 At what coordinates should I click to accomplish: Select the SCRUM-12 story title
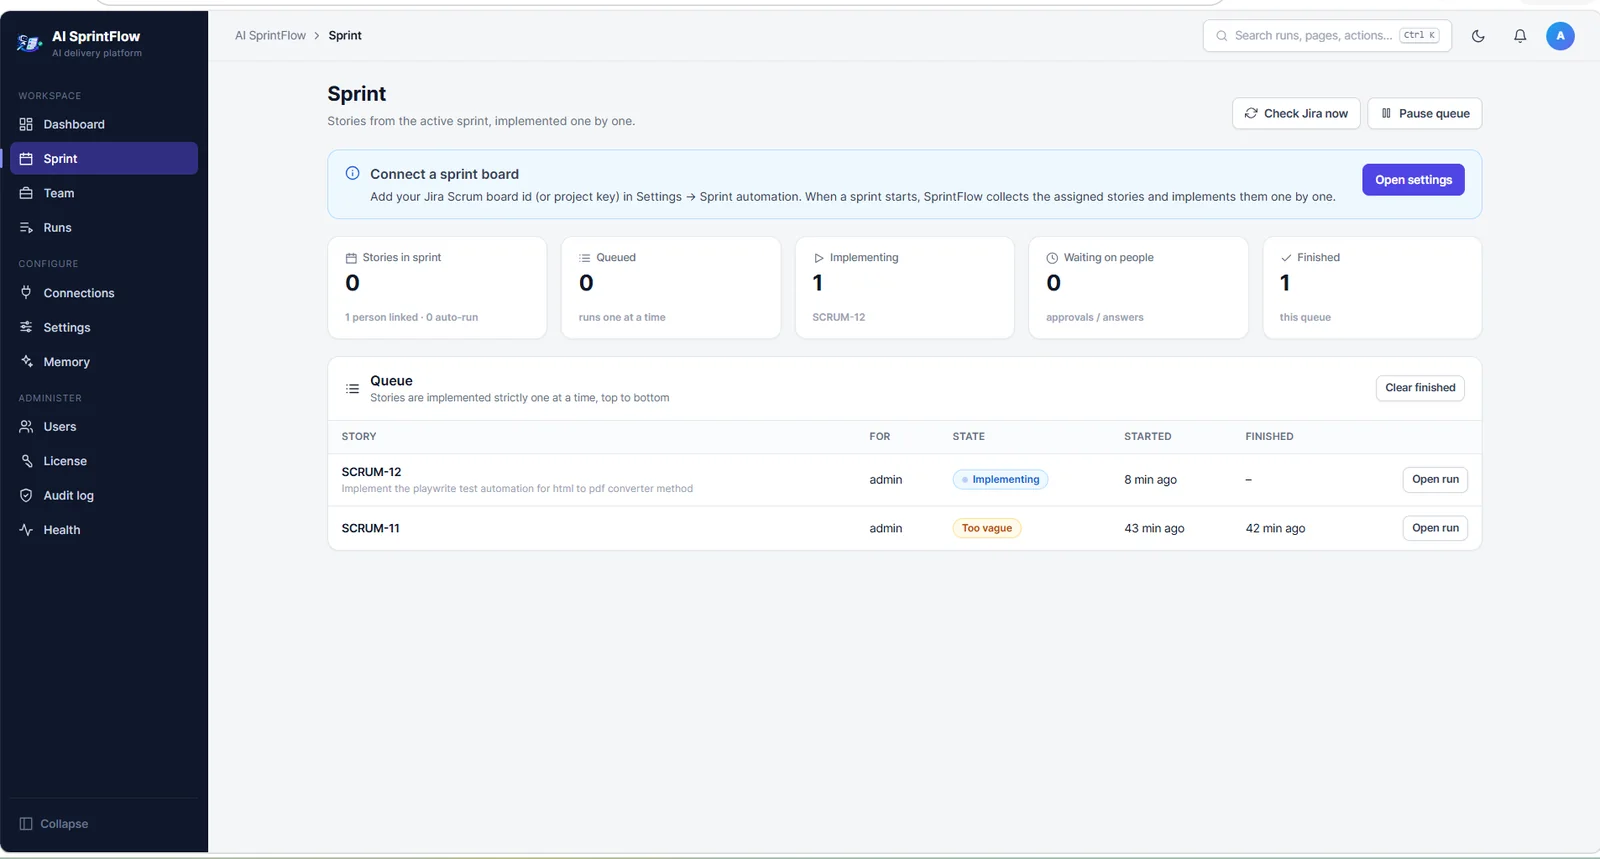371,472
